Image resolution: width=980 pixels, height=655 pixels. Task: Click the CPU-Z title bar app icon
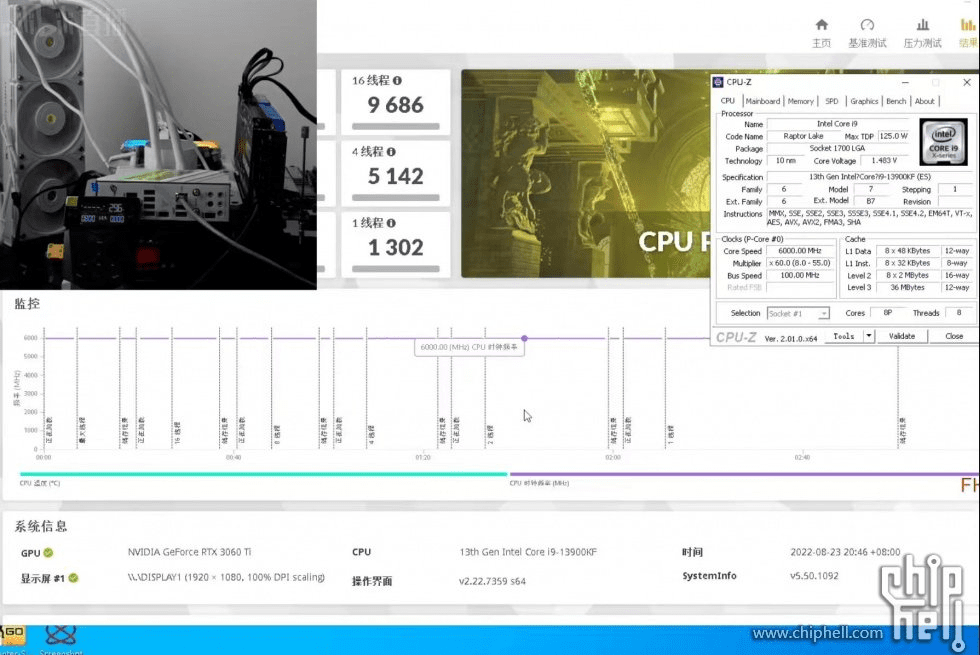coord(718,82)
